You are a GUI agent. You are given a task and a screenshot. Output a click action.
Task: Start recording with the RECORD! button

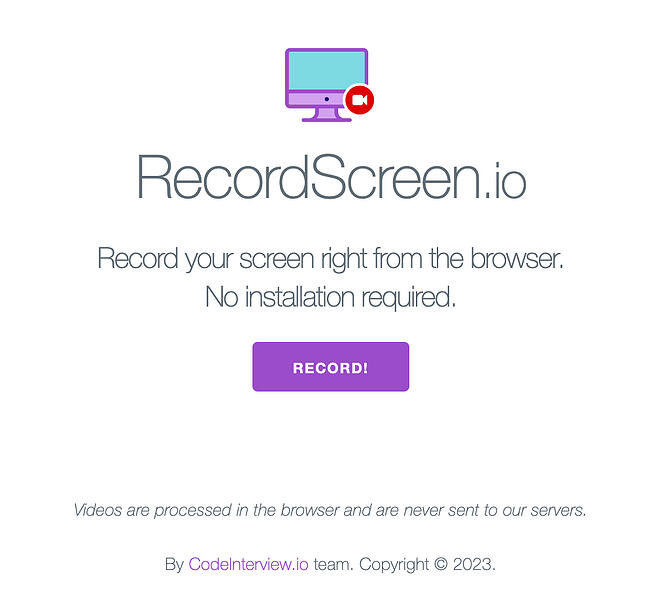pos(331,367)
